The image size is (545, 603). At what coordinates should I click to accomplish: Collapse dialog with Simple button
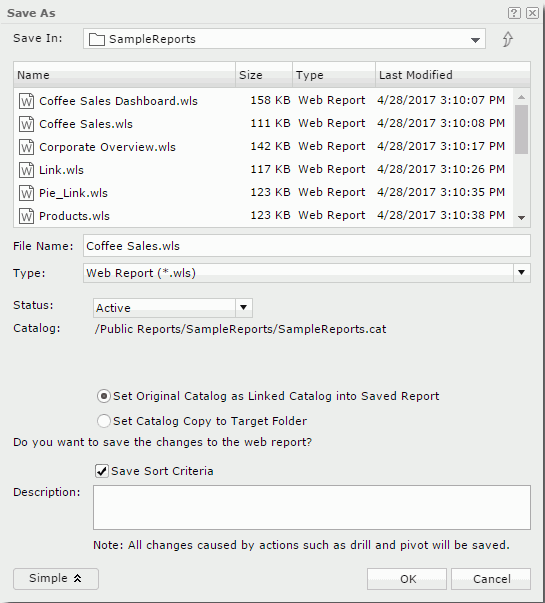pyautogui.click(x=56, y=579)
